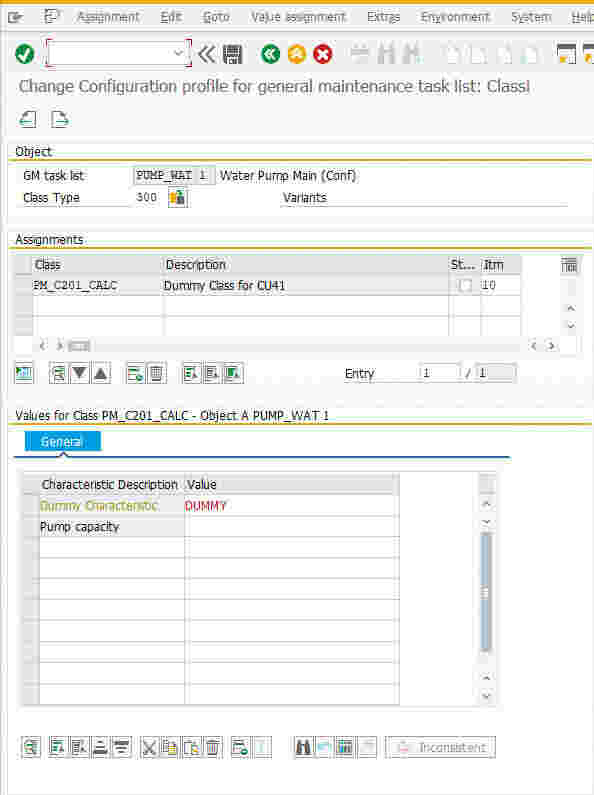Click the binoculars find icon in bottom toolbar
Image resolution: width=594 pixels, height=795 pixels.
[303, 747]
